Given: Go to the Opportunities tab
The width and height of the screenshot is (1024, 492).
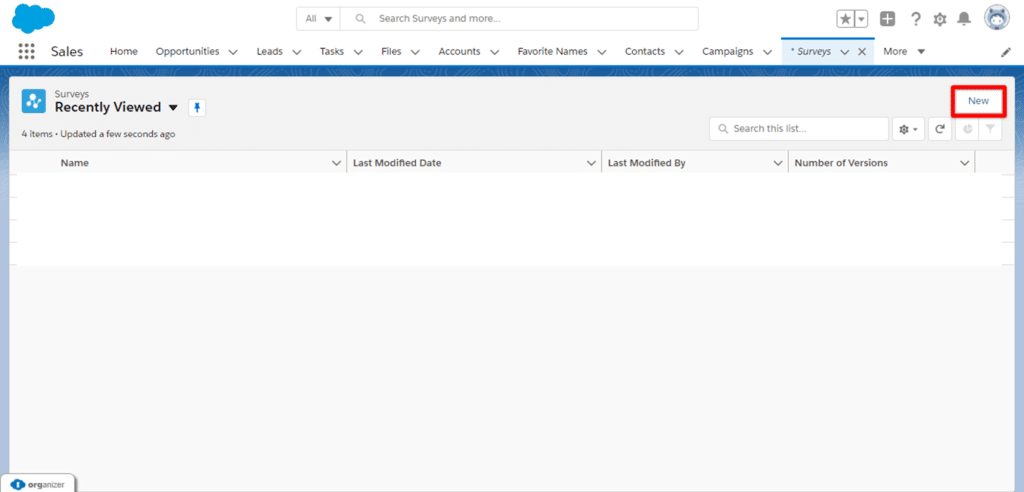Looking at the screenshot, I should click(x=187, y=52).
